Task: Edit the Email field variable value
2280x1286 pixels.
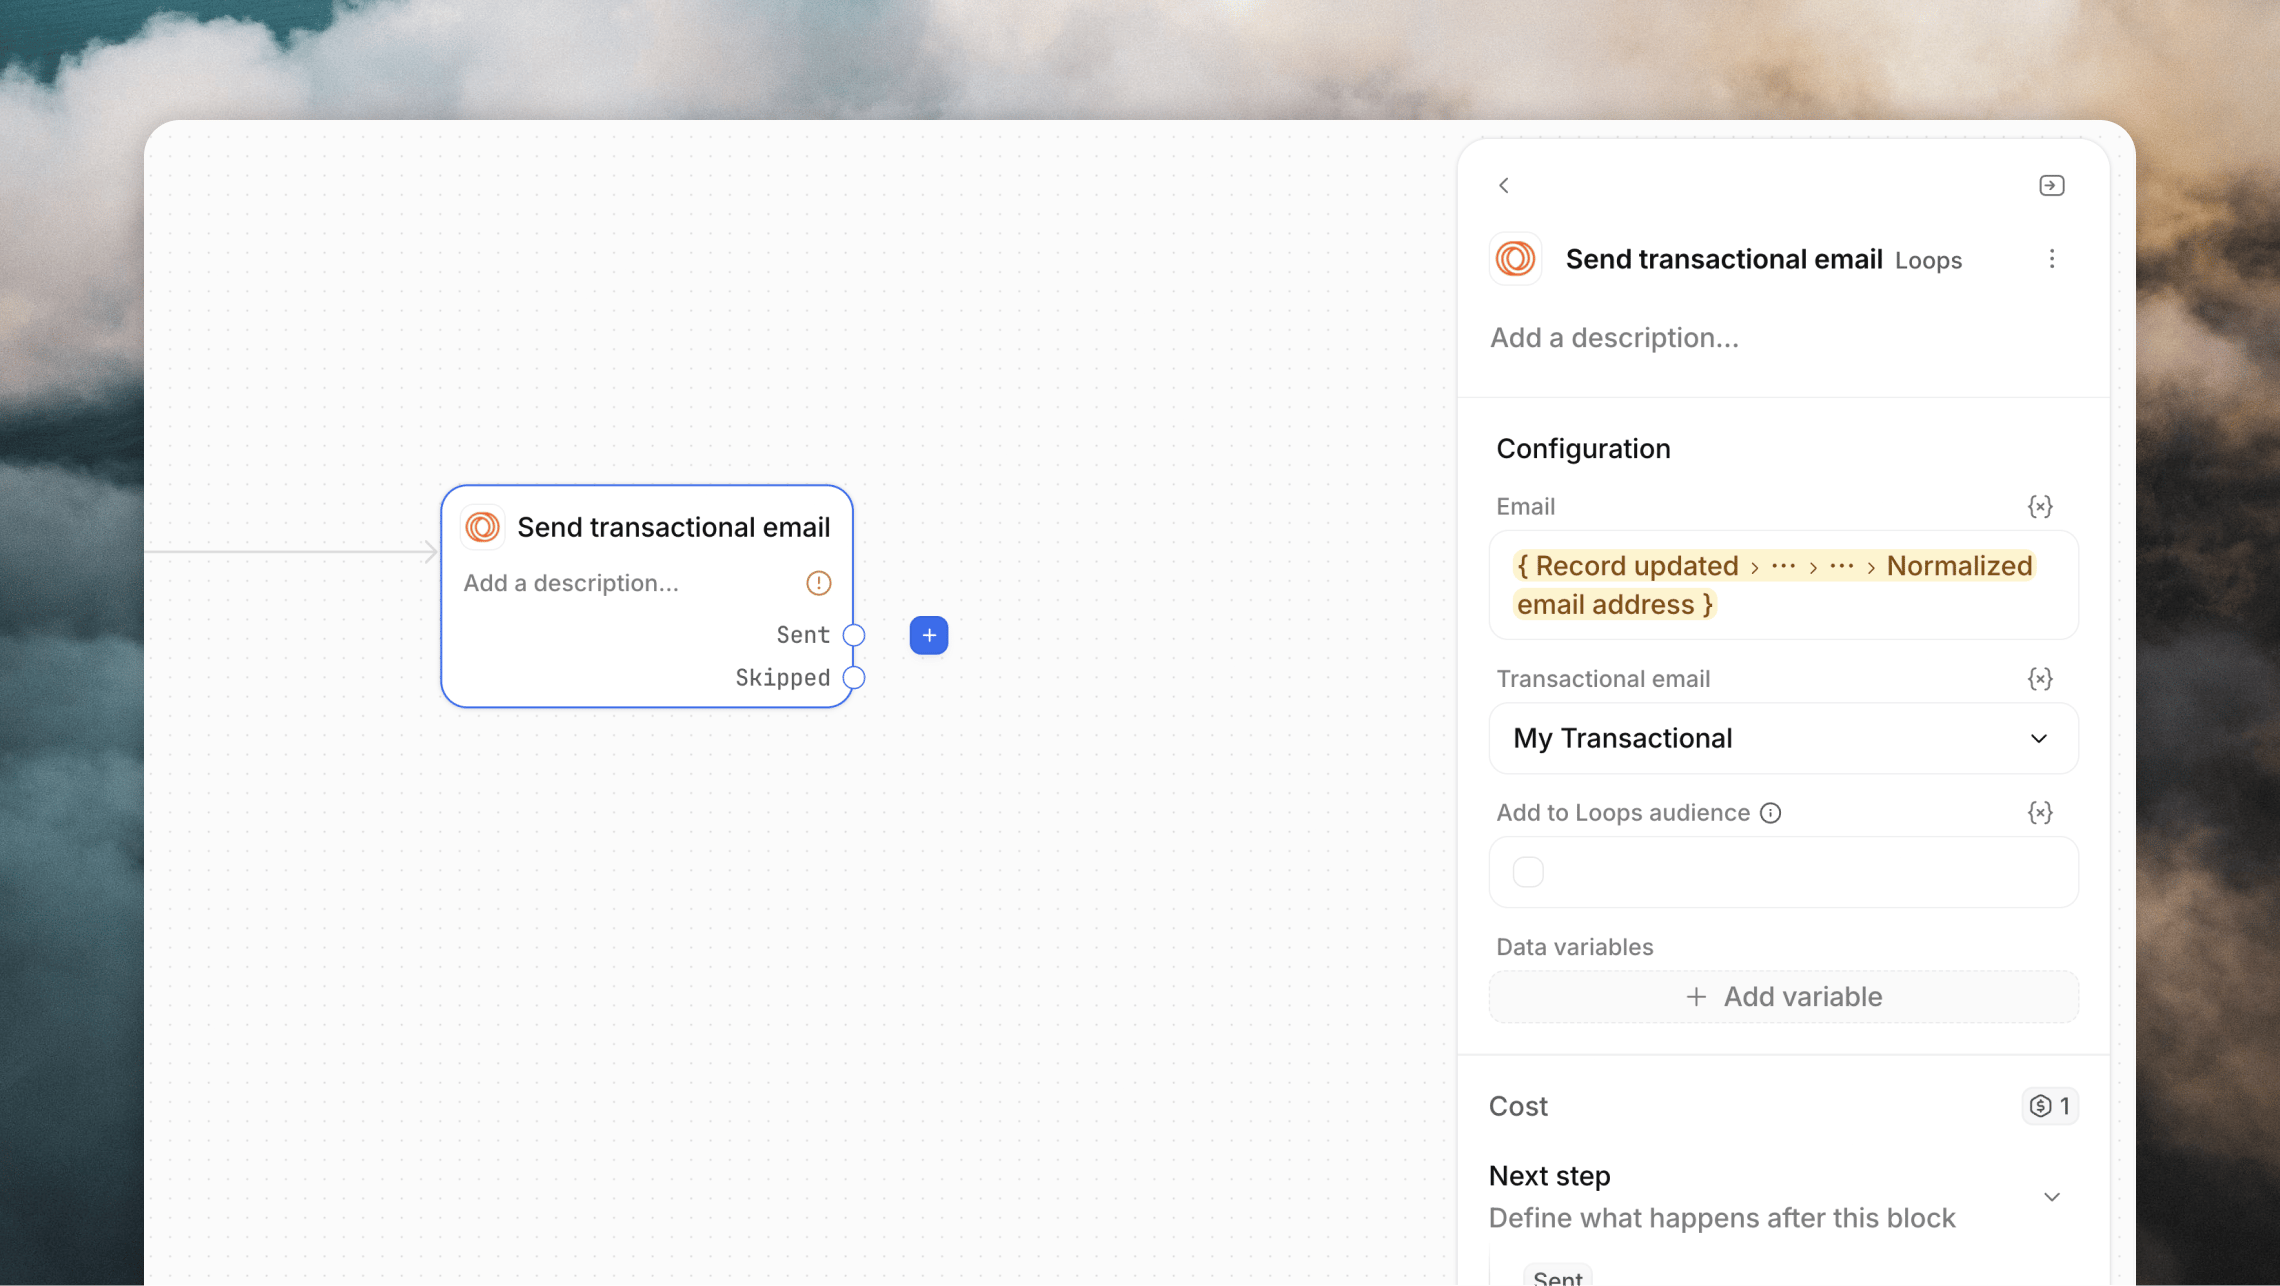Action: pos(1784,585)
